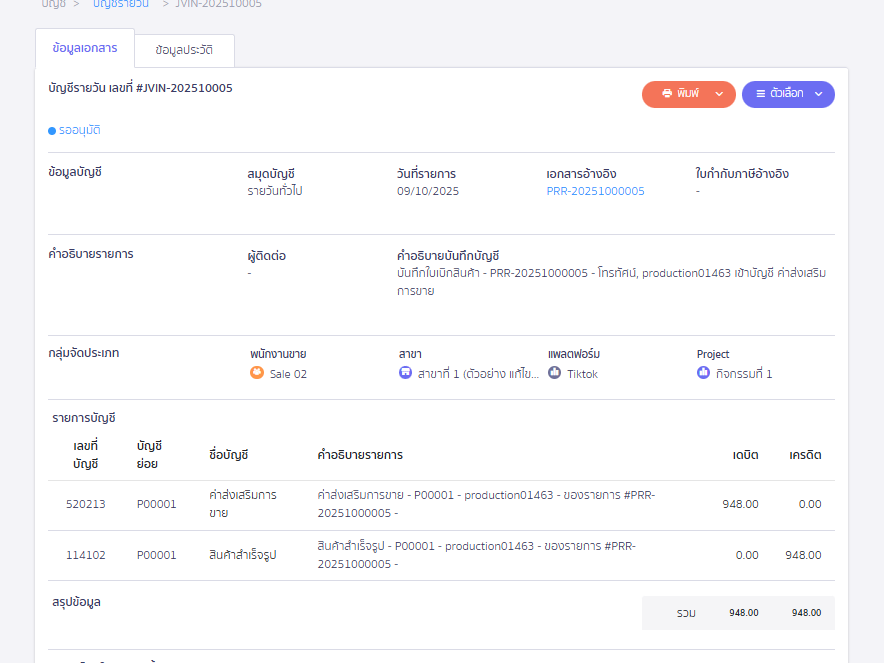Click the Project icon beside กิจกรรมที่ 1
The image size is (884, 663).
703,373
